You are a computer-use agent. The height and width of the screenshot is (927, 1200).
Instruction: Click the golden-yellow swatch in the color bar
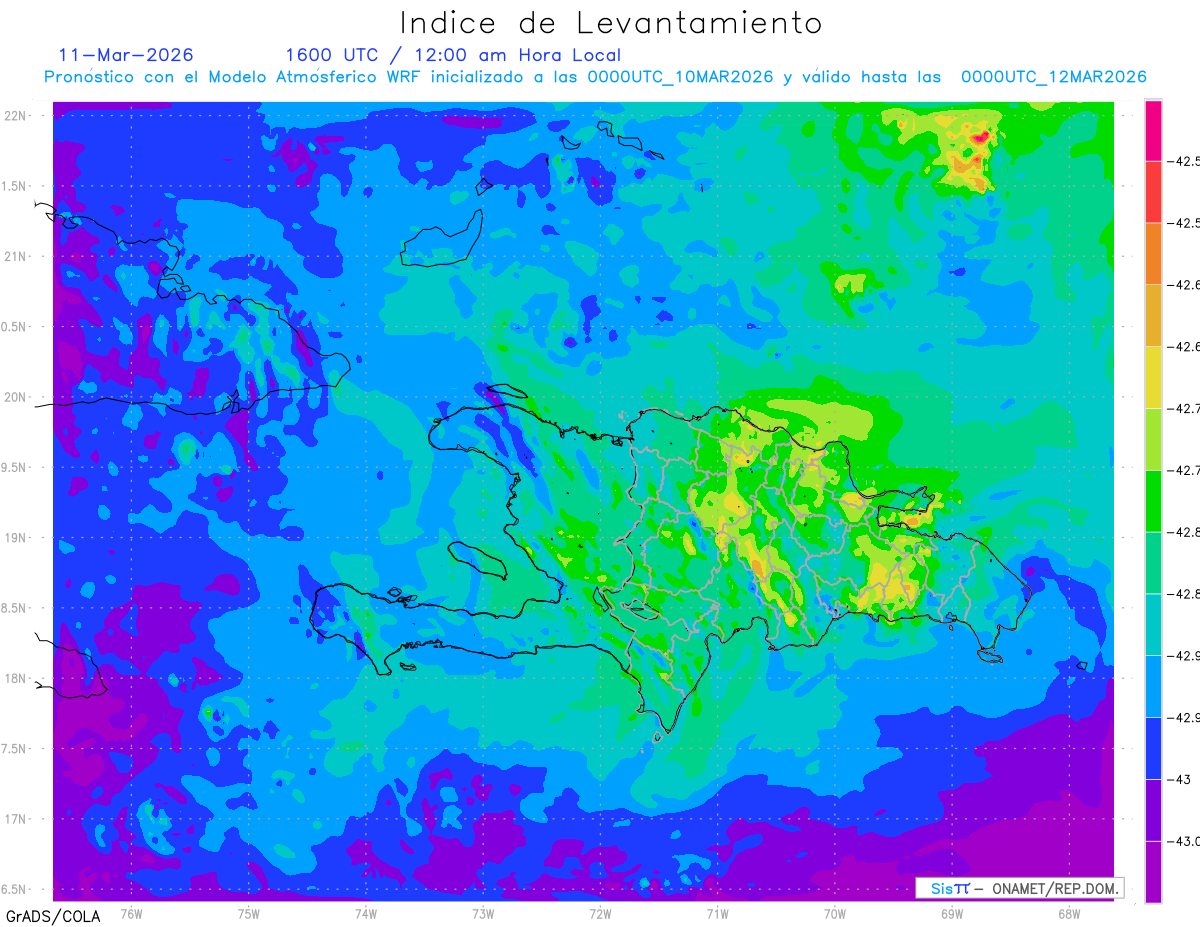[1153, 315]
